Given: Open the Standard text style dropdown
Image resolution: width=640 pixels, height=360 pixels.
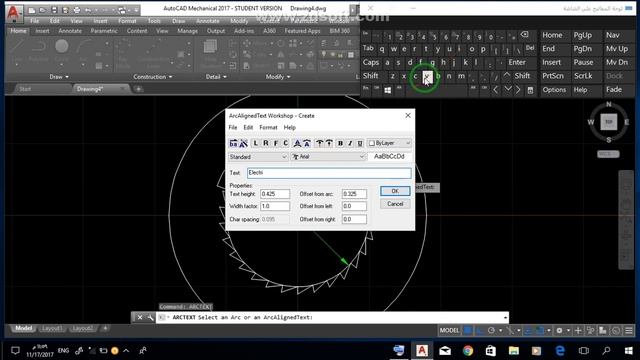Looking at the screenshot, I should click(x=258, y=157).
